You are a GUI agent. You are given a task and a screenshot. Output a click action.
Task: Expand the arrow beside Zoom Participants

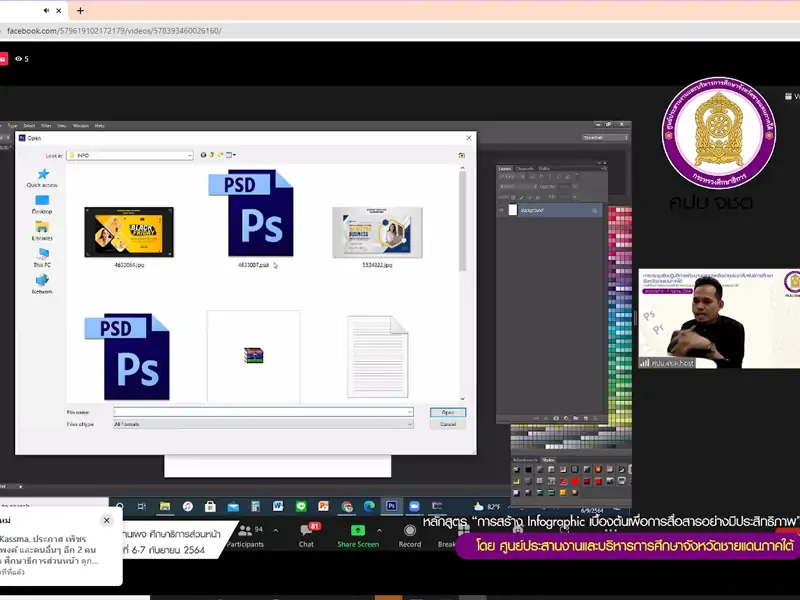tap(276, 531)
